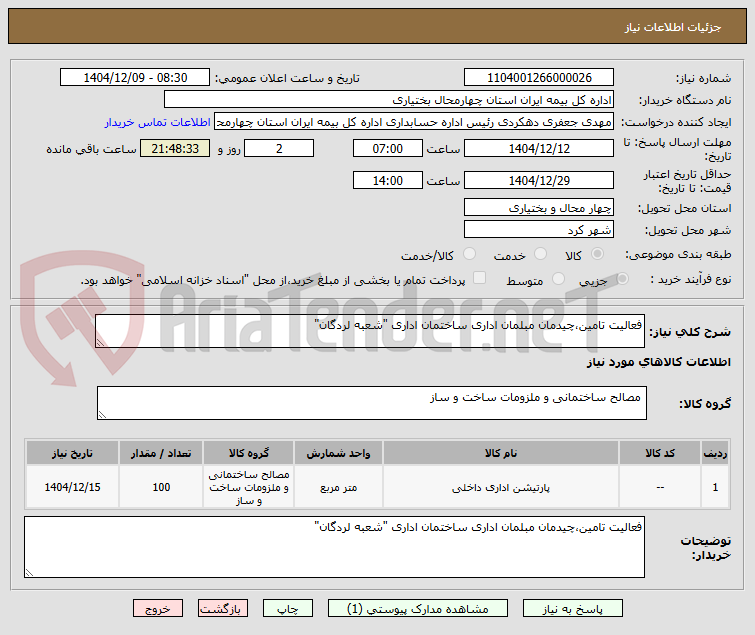755x635 pixels.
Task: Click the 'جزئیات اطلاعات نیاز' header title
Action: coord(673,27)
